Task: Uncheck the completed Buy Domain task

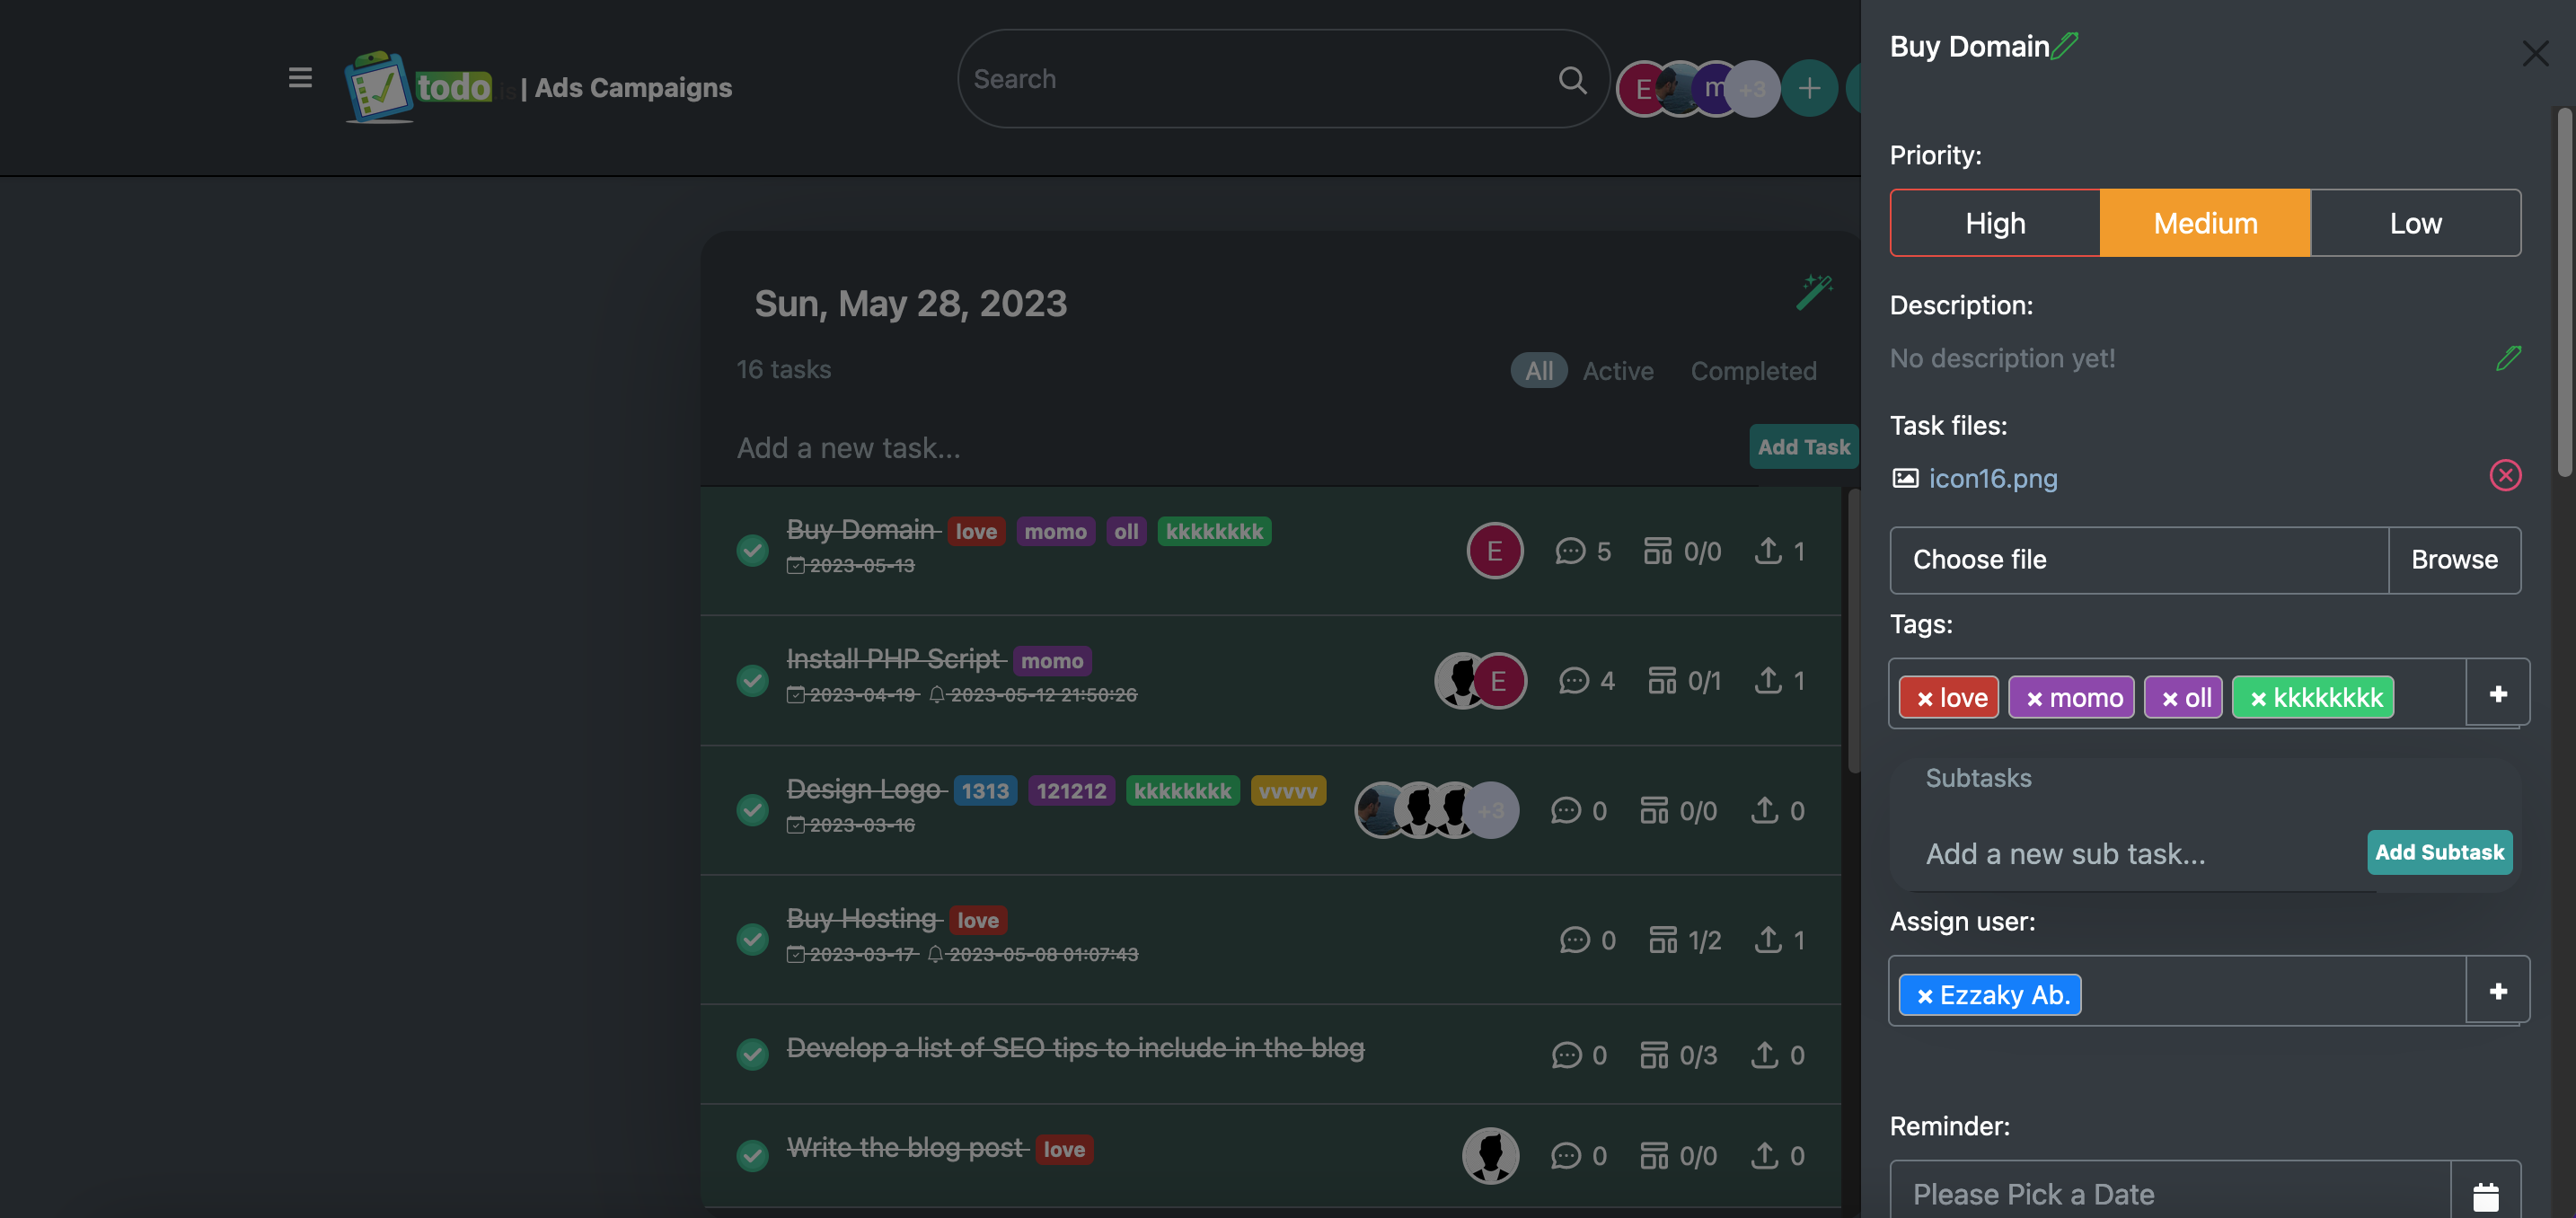Action: (x=752, y=550)
